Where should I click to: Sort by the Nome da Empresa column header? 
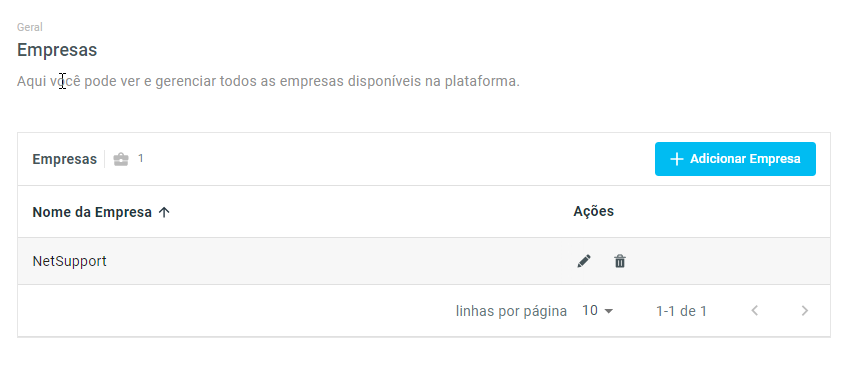click(x=92, y=212)
